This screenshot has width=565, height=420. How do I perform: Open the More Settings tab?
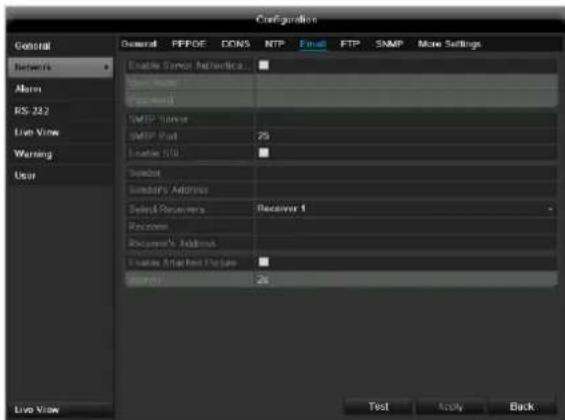449,44
